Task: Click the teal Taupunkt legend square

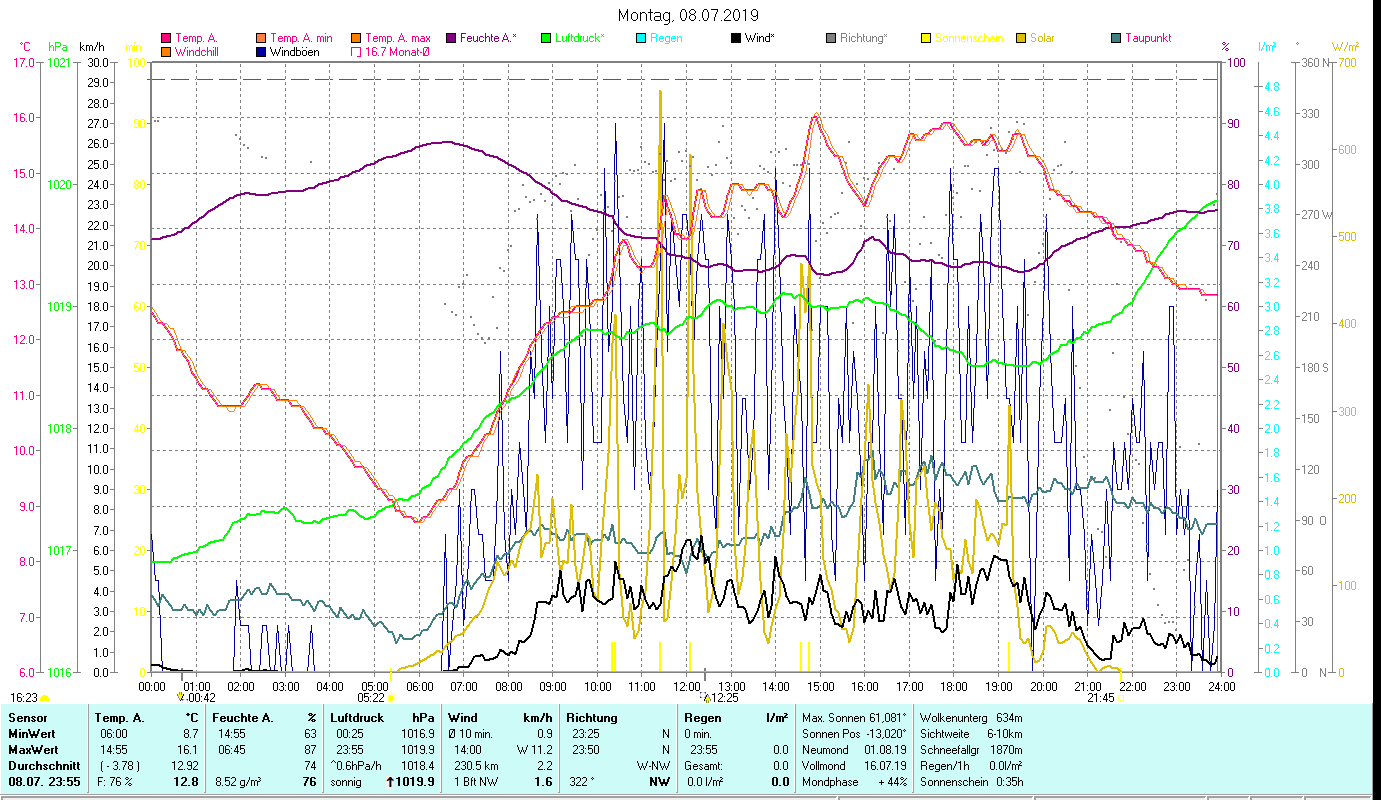Action: (x=1115, y=38)
